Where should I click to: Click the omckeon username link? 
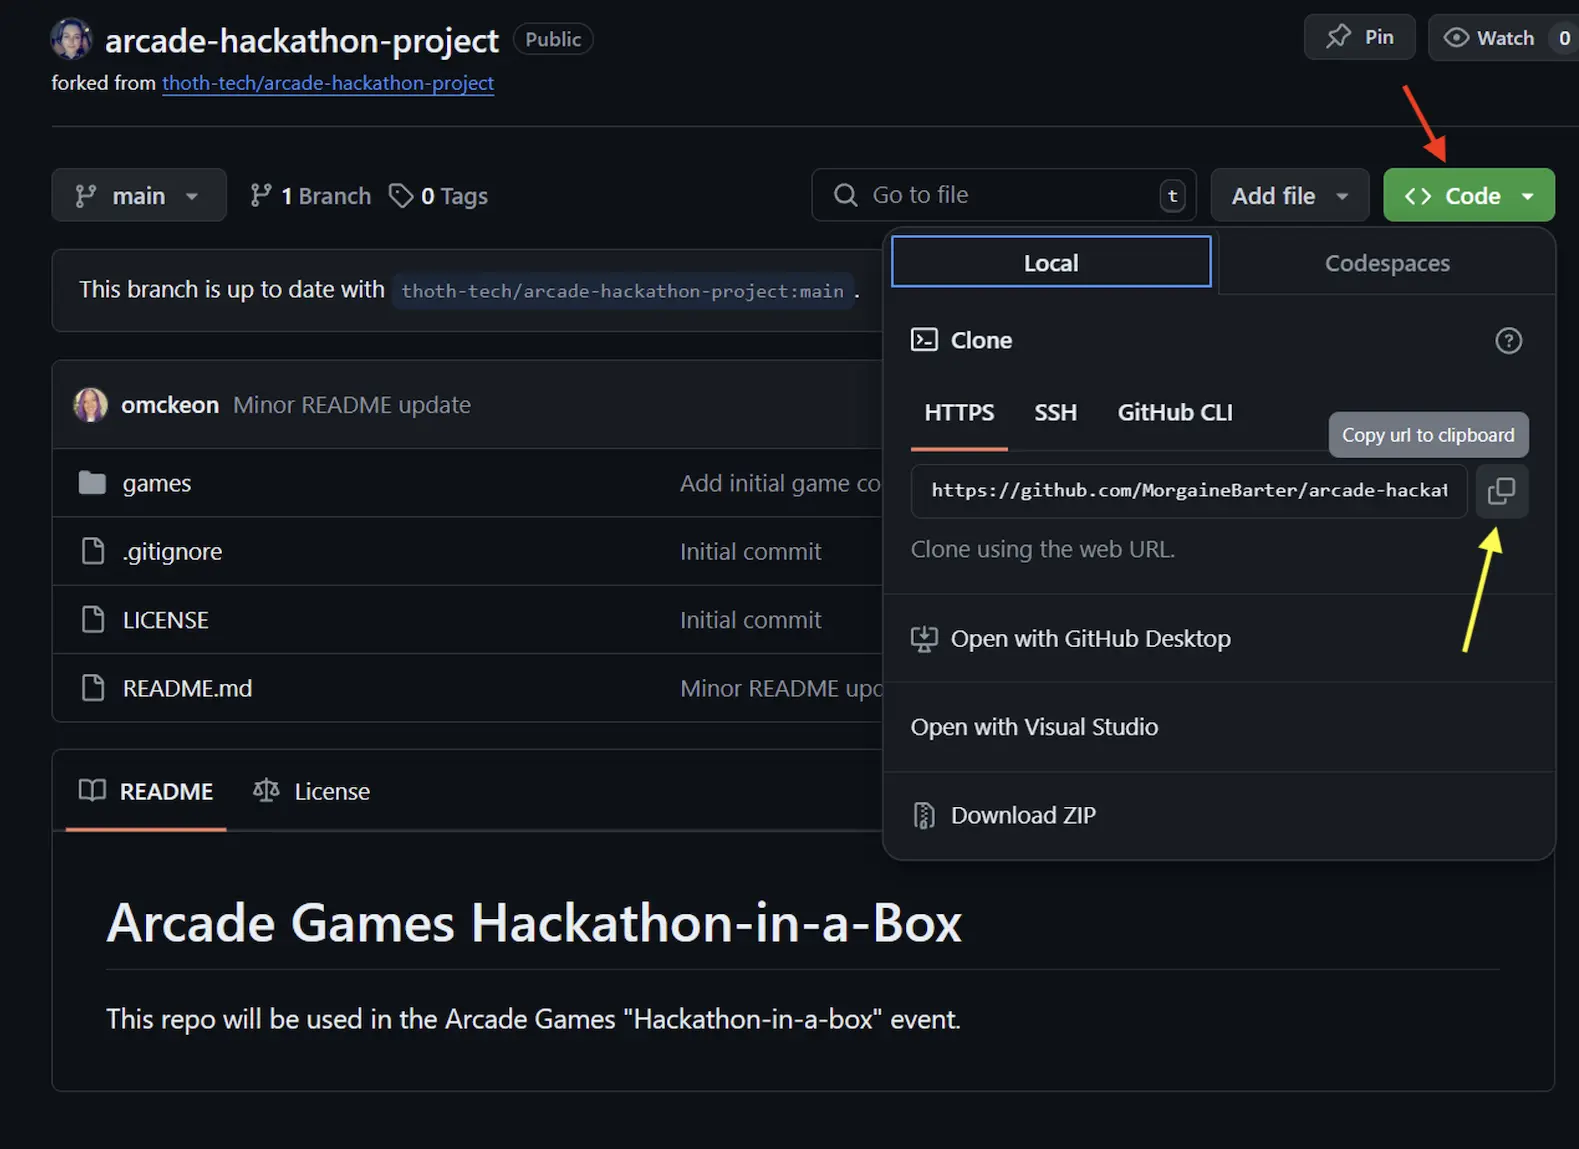(170, 405)
